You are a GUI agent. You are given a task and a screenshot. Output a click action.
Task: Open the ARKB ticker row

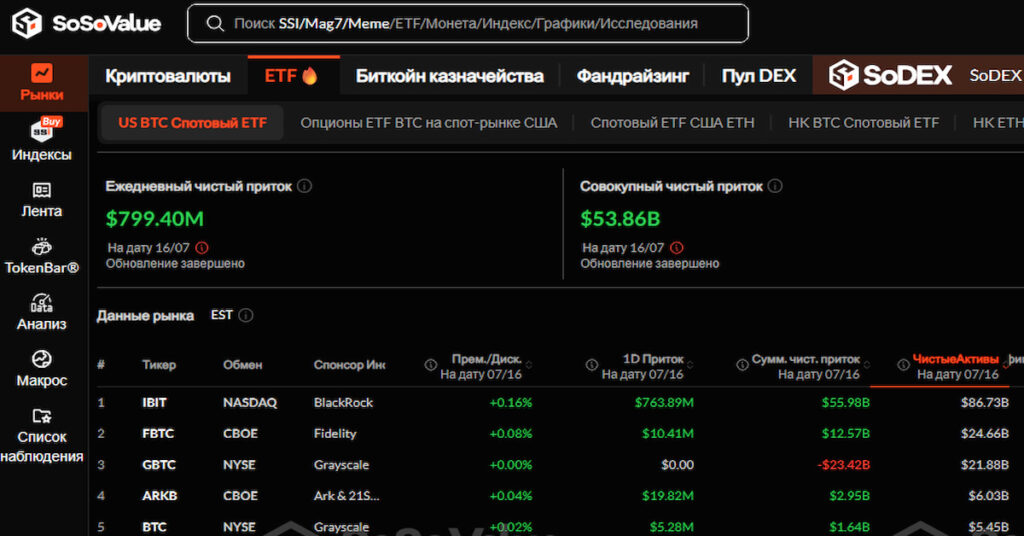pyautogui.click(x=159, y=496)
